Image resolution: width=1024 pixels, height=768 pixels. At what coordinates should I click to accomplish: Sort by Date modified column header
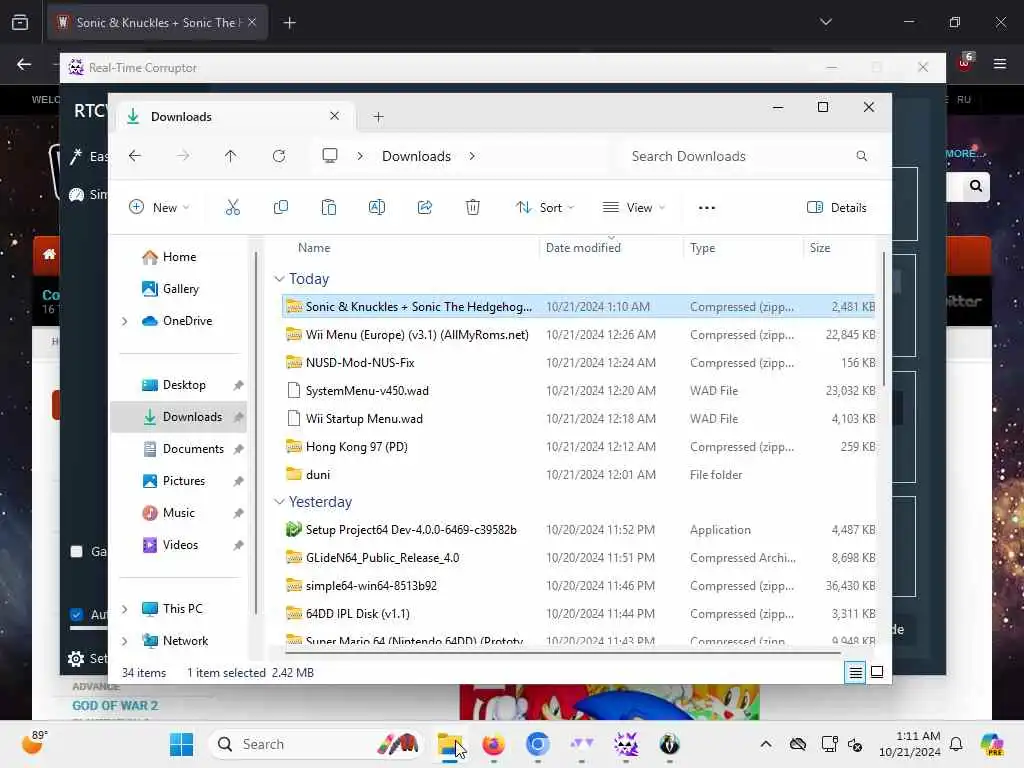(583, 248)
